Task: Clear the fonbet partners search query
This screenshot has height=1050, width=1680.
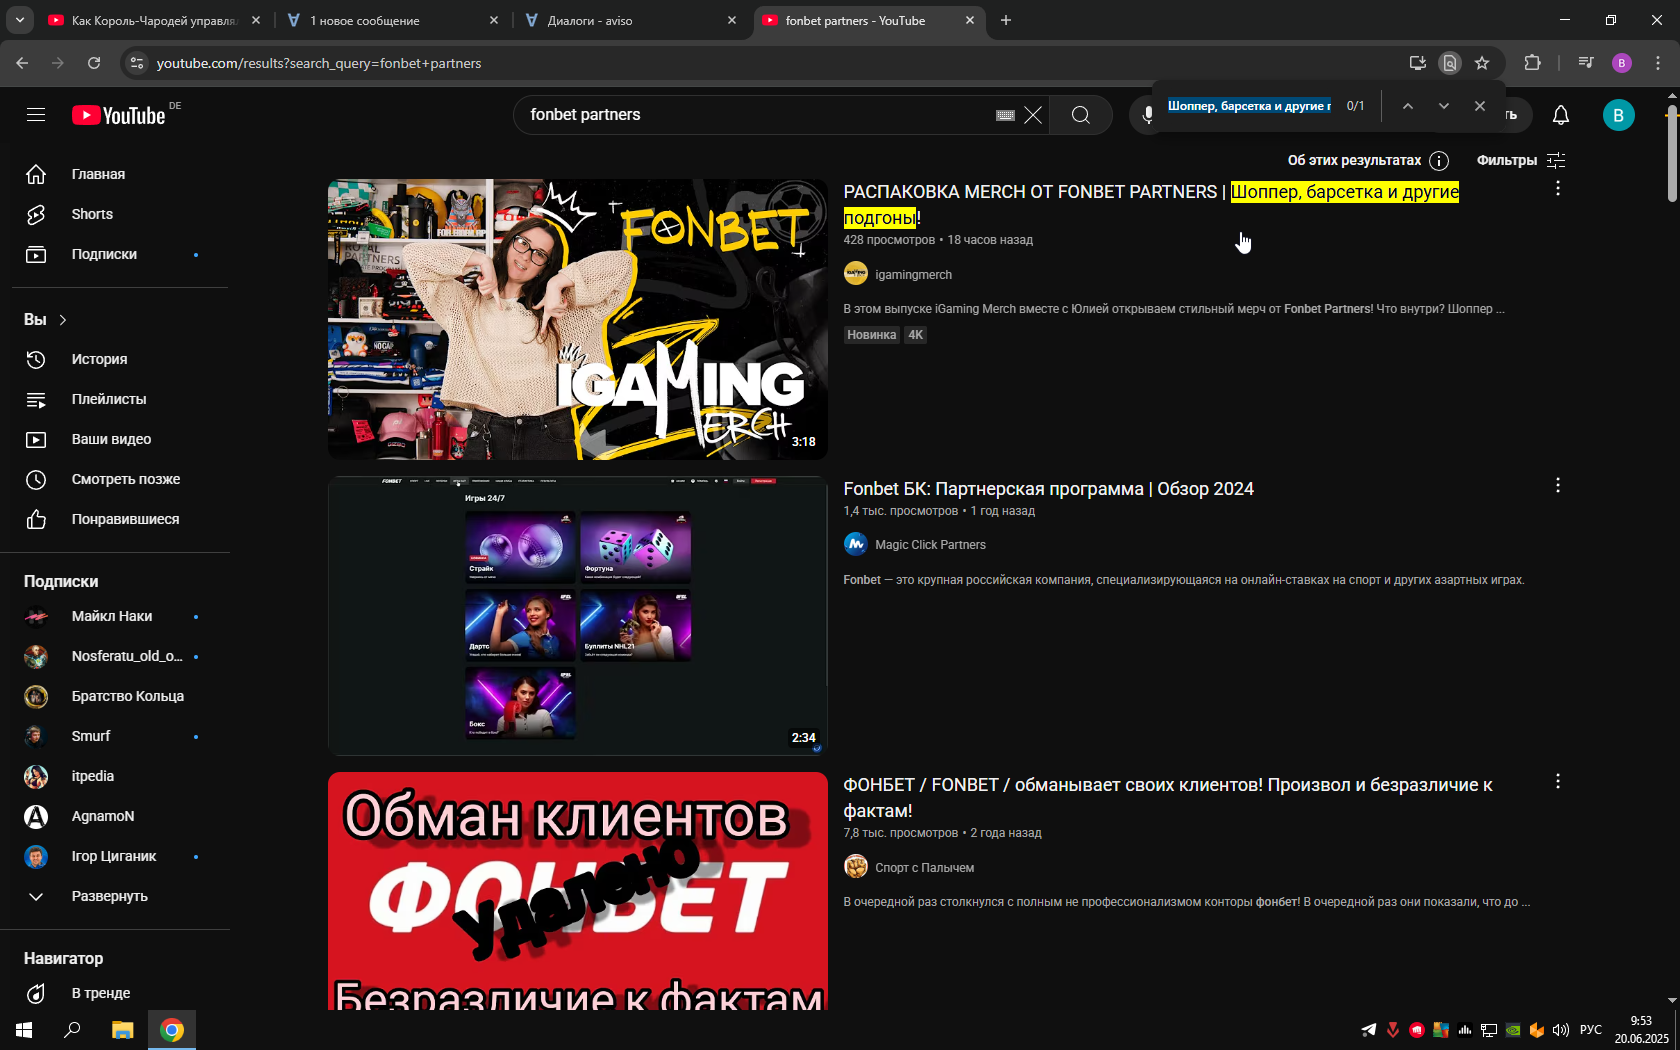Action: [1033, 115]
